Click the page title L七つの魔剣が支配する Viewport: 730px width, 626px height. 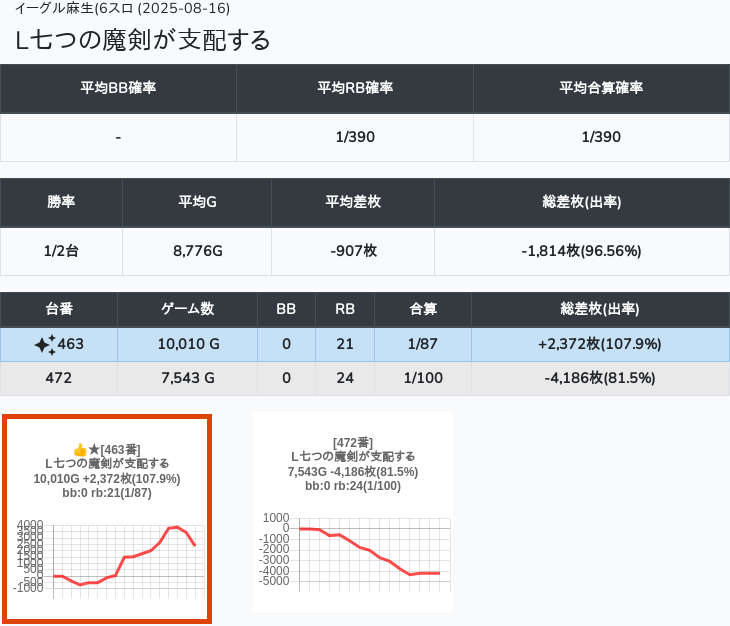tap(143, 40)
